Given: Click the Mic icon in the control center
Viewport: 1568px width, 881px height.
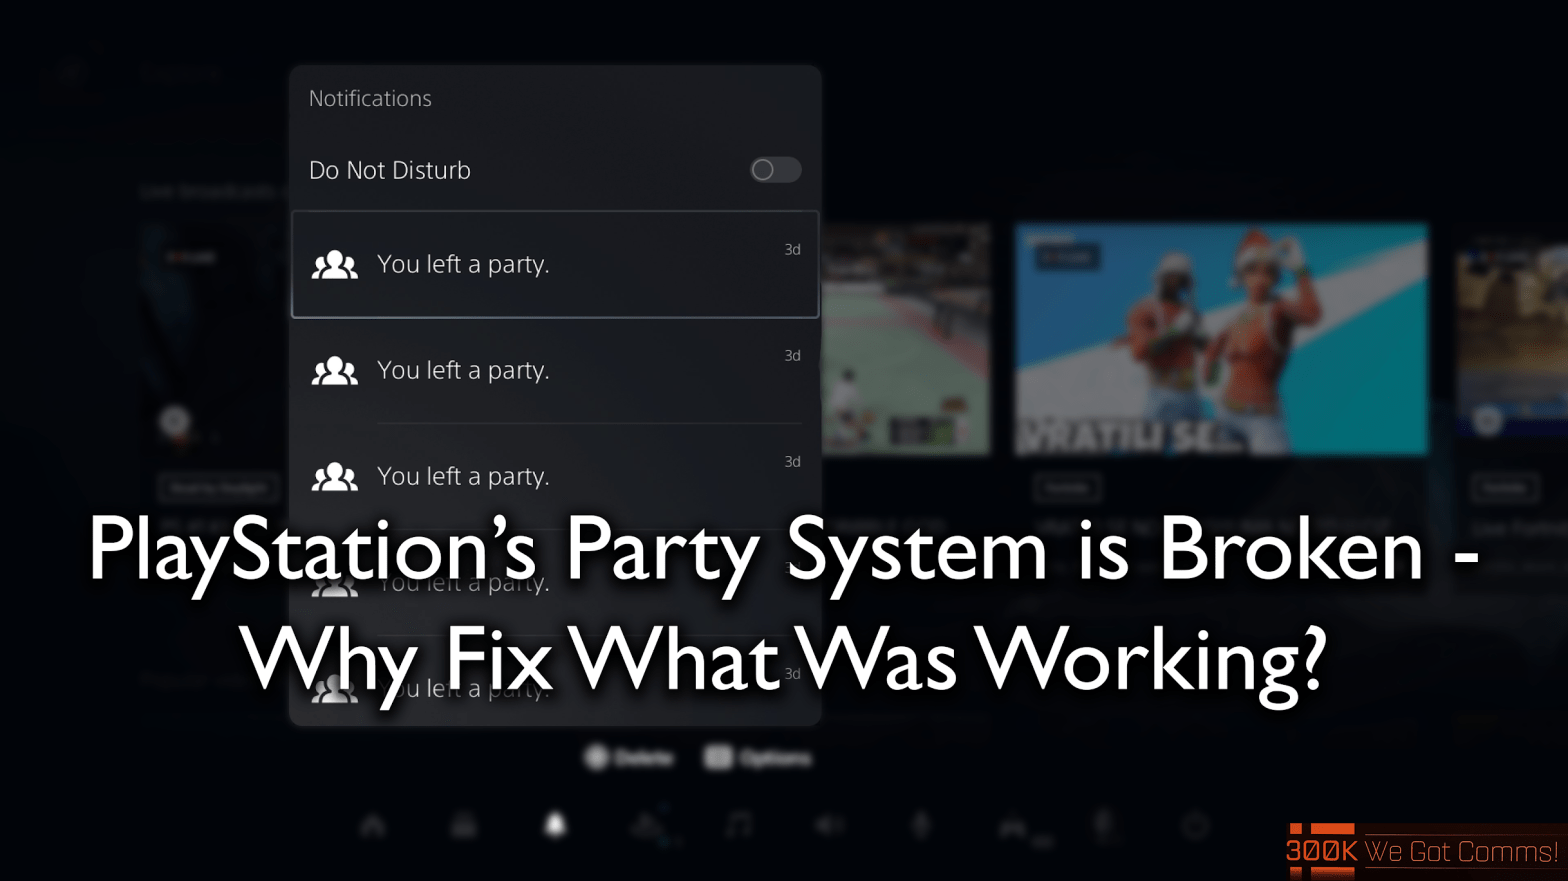Looking at the screenshot, I should pos(921,826).
